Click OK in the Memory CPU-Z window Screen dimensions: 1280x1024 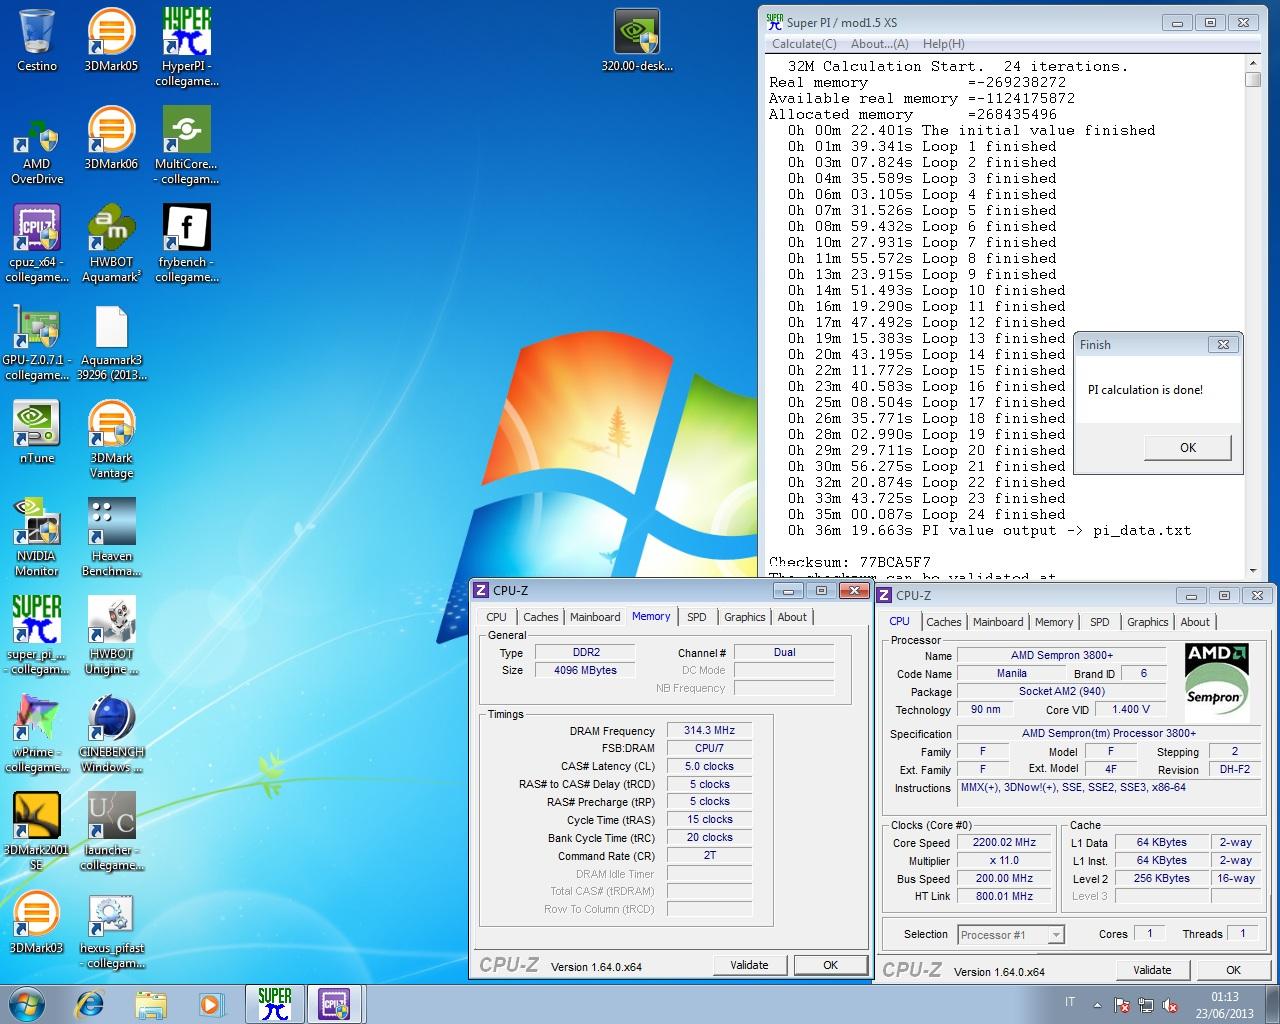point(830,965)
